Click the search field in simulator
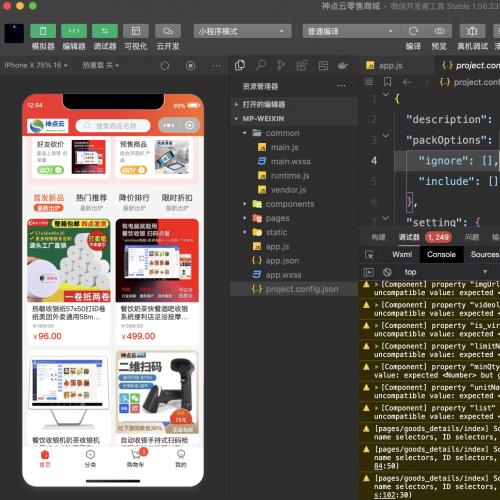 pyautogui.click(x=113, y=126)
